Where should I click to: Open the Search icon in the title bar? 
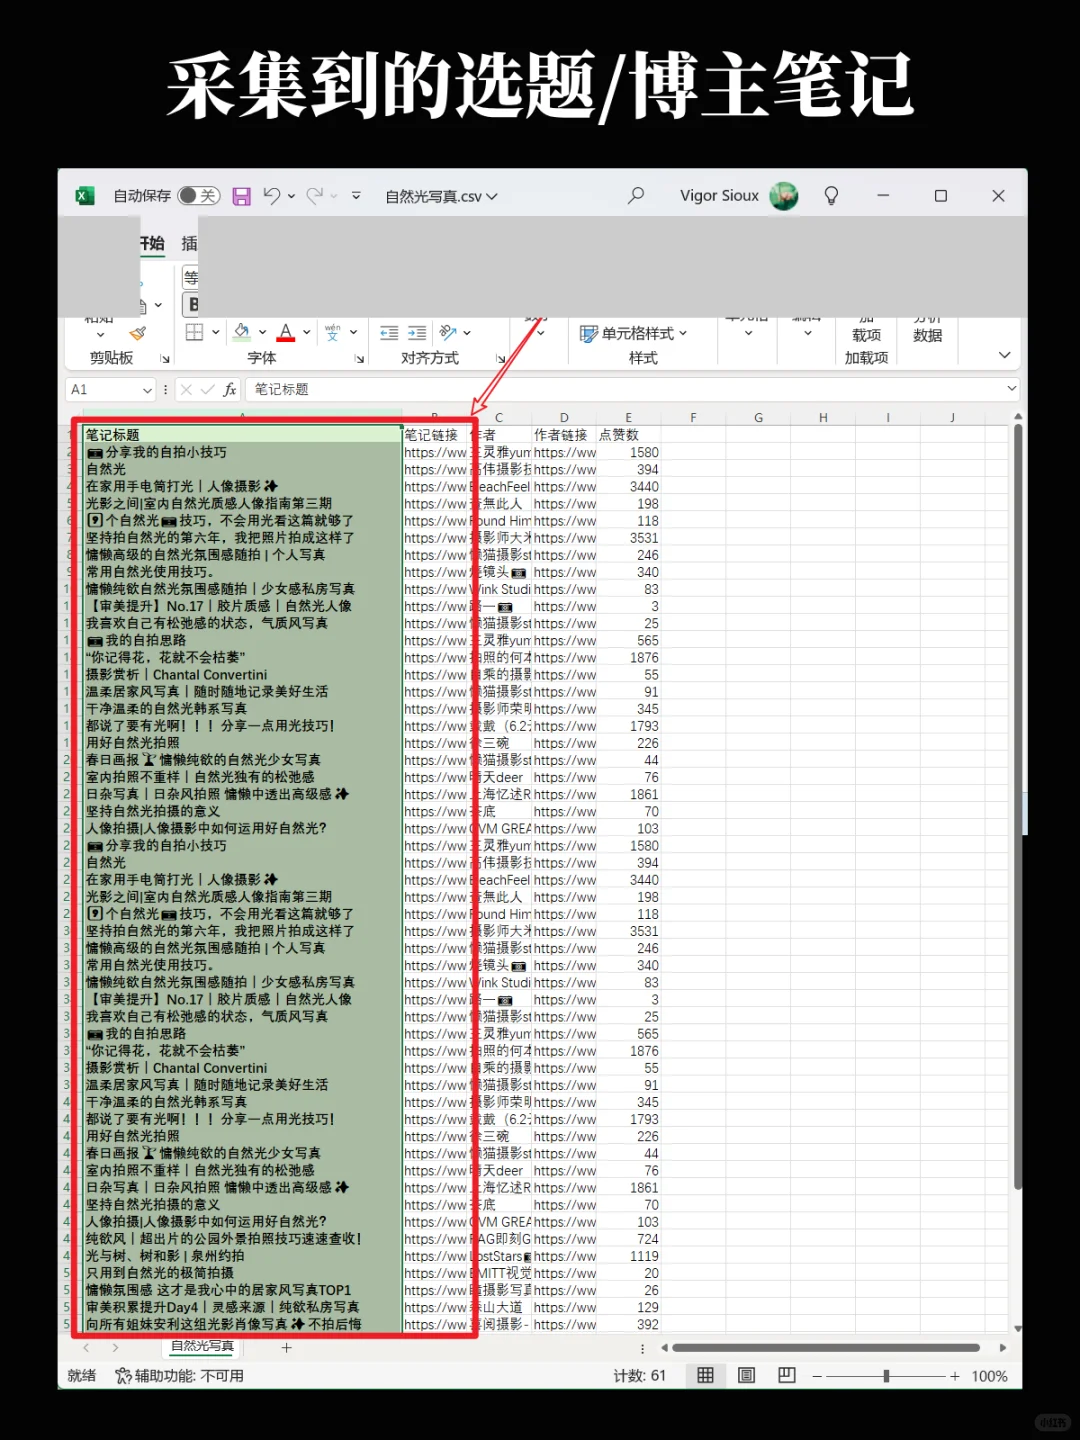tap(637, 195)
